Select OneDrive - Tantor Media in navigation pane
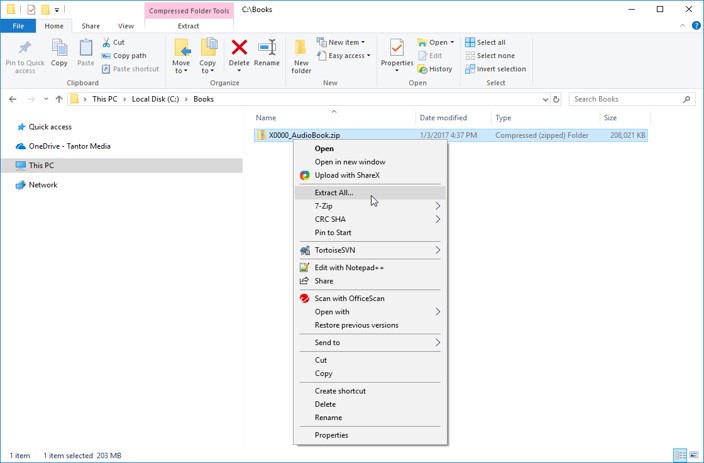 (69, 146)
